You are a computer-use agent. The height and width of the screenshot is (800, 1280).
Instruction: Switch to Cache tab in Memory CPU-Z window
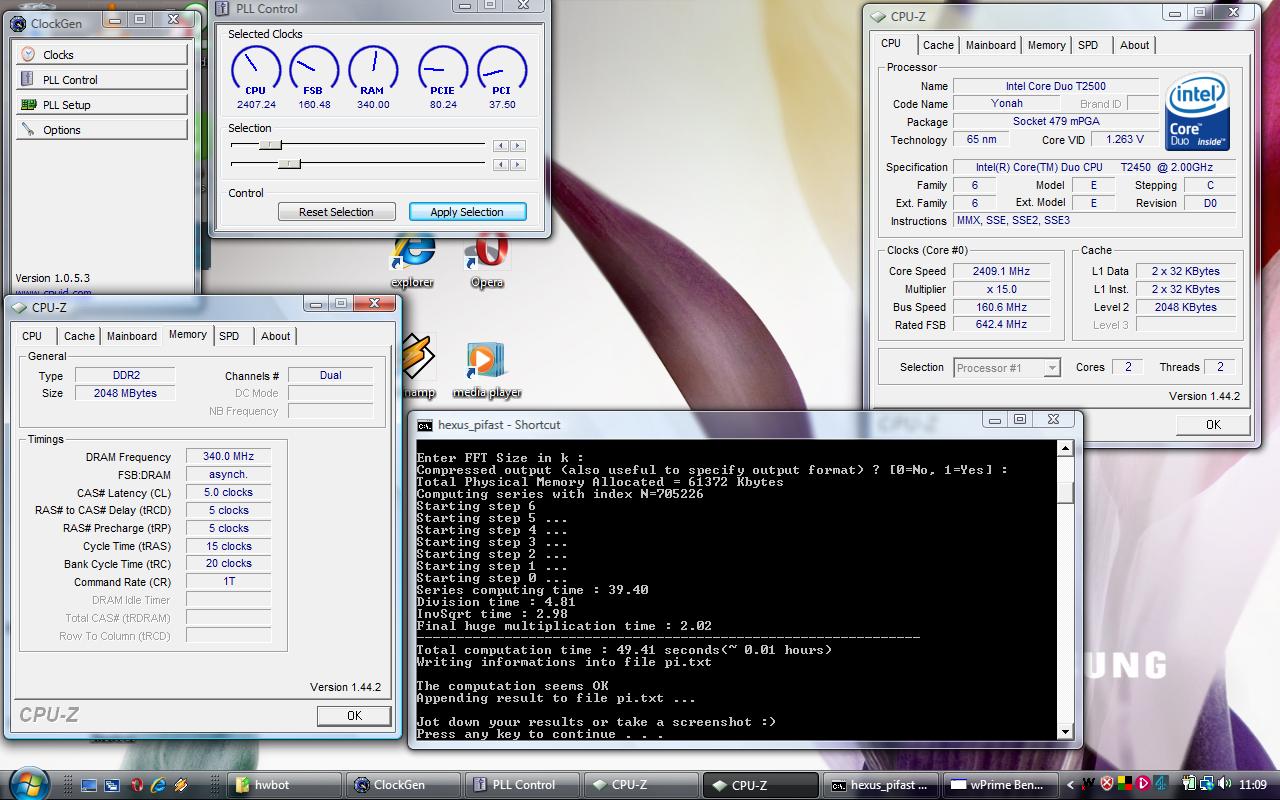point(79,337)
